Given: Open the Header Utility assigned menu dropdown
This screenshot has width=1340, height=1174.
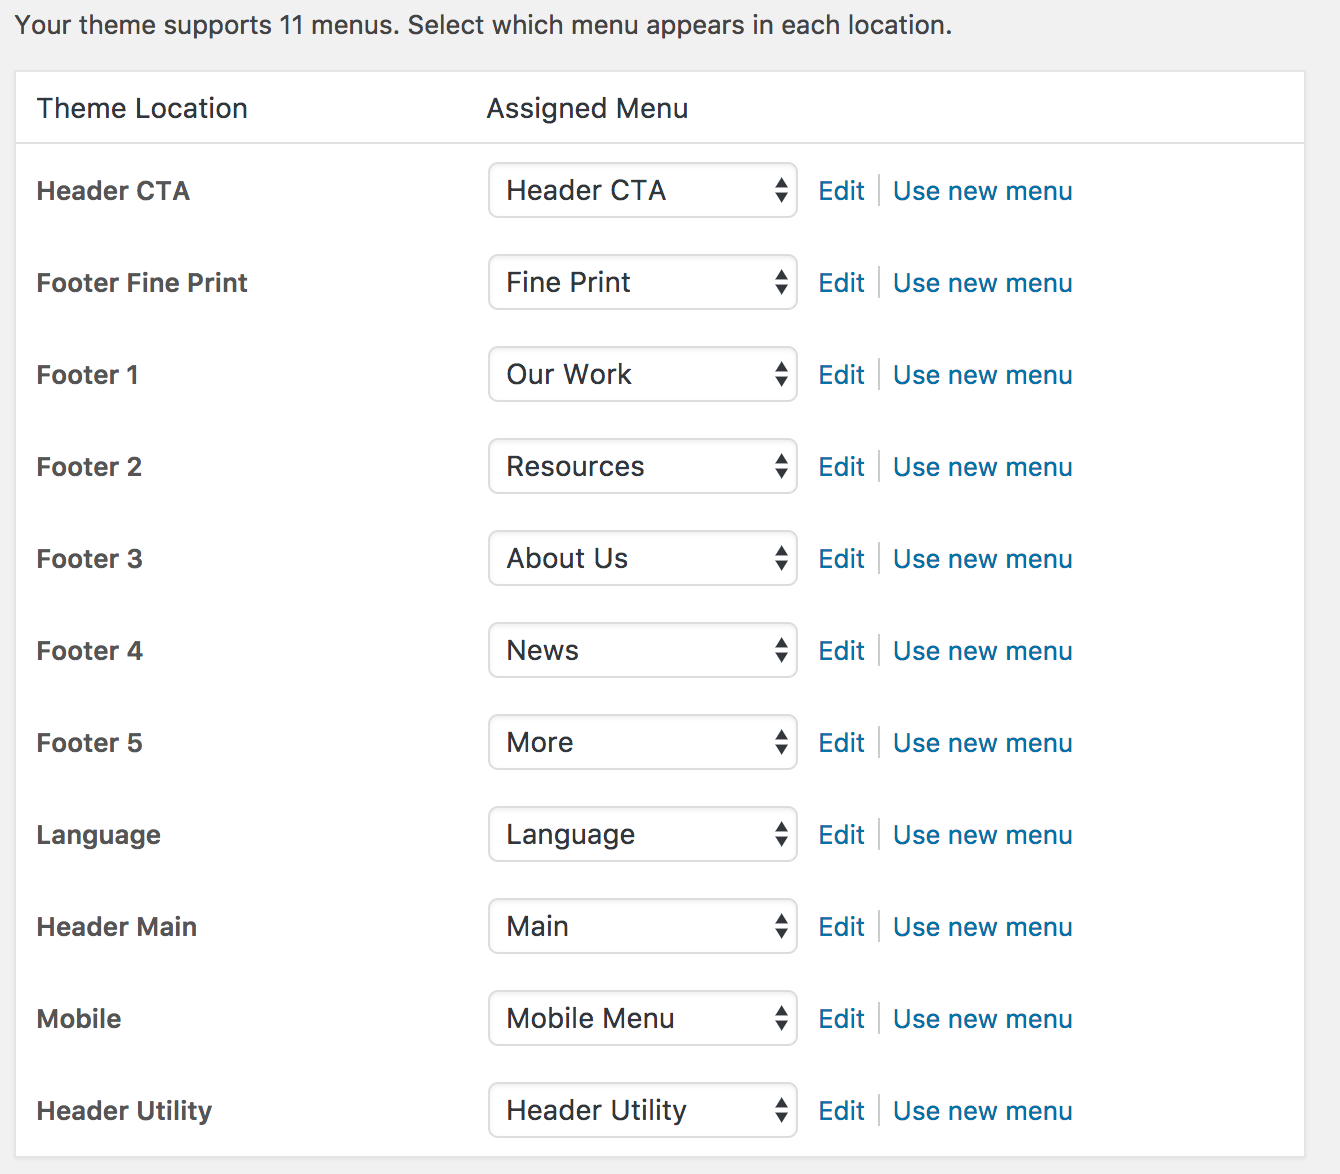Looking at the screenshot, I should [x=643, y=1110].
